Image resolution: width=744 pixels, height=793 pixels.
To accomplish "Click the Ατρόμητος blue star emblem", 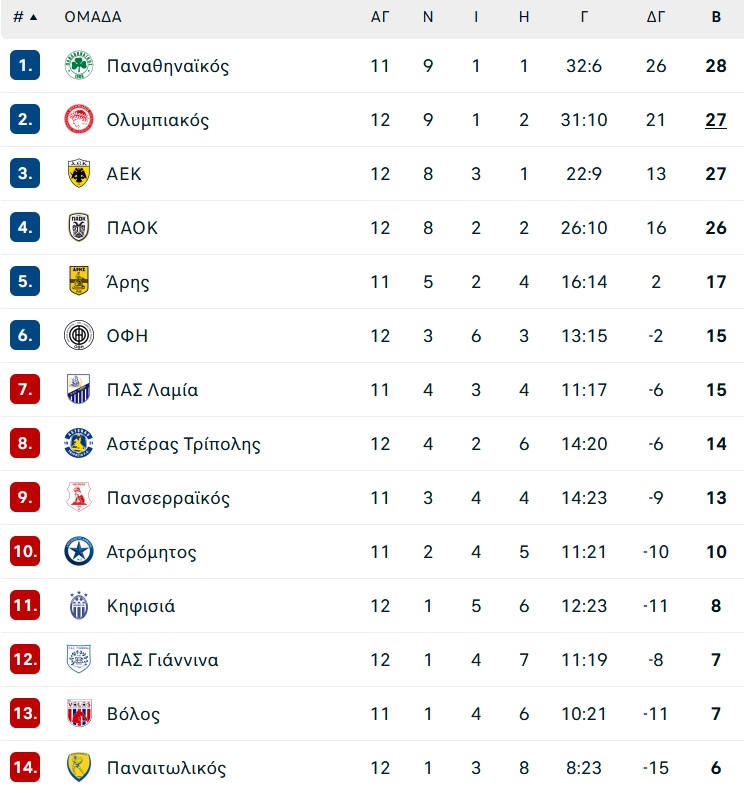I will (79, 551).
